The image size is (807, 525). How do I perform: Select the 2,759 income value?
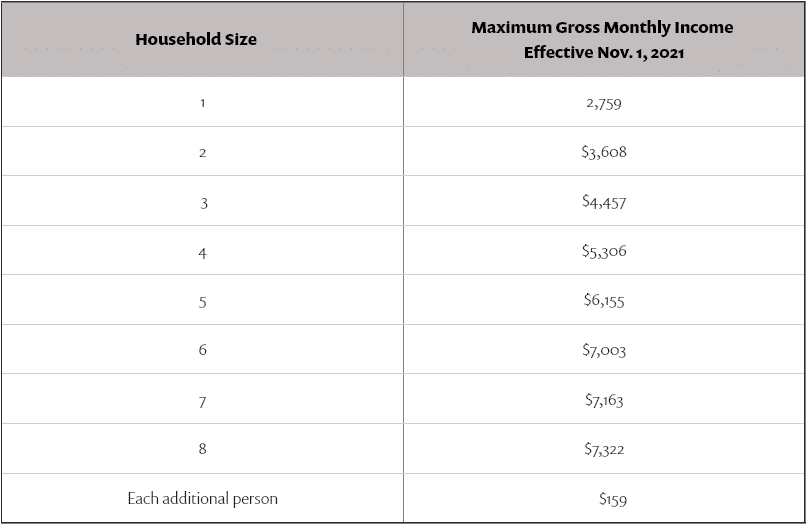tap(605, 102)
